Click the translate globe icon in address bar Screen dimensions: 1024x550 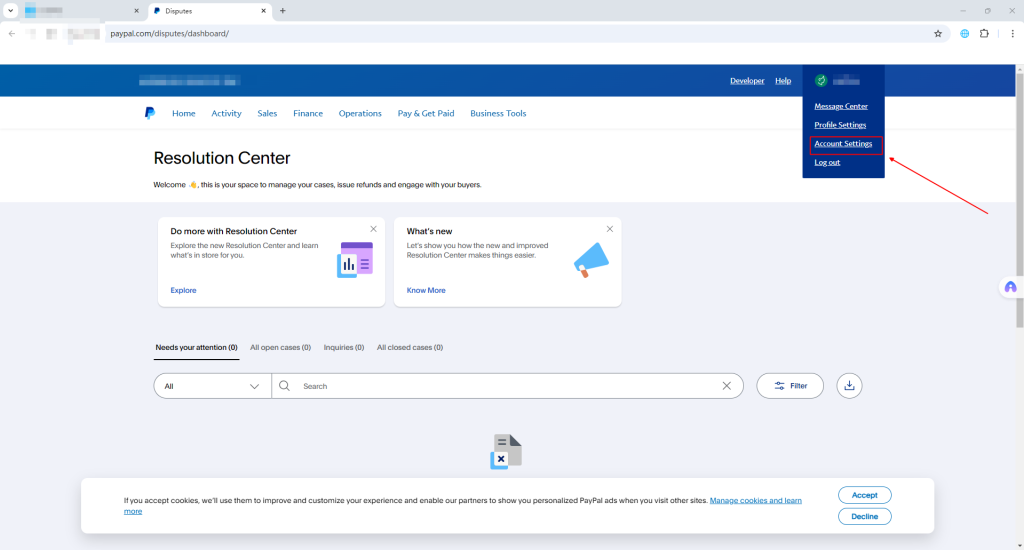(x=965, y=33)
